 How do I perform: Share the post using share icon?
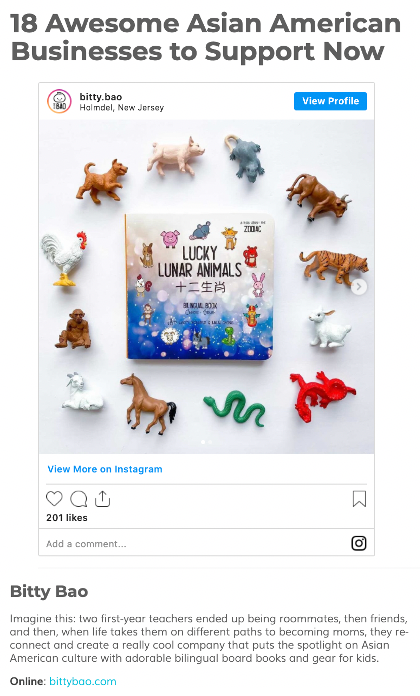click(x=103, y=498)
